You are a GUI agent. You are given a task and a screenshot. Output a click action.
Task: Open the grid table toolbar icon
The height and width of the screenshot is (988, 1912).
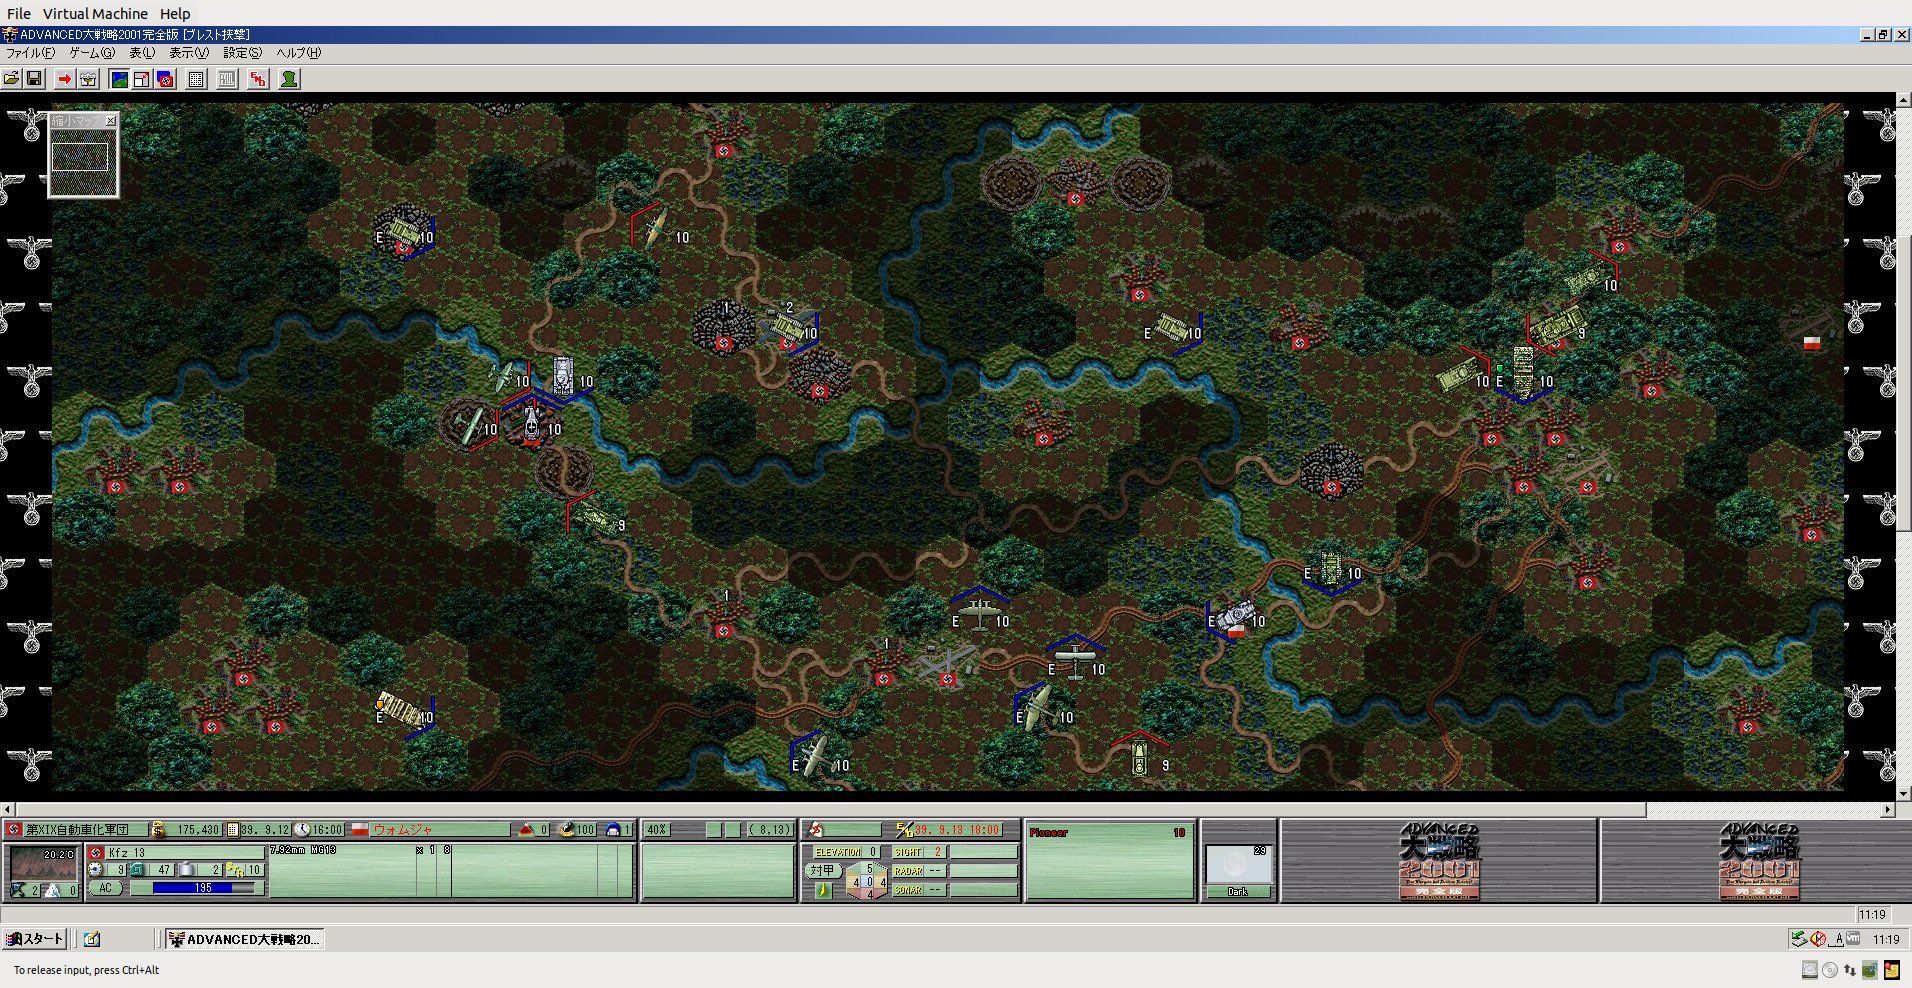coord(197,79)
